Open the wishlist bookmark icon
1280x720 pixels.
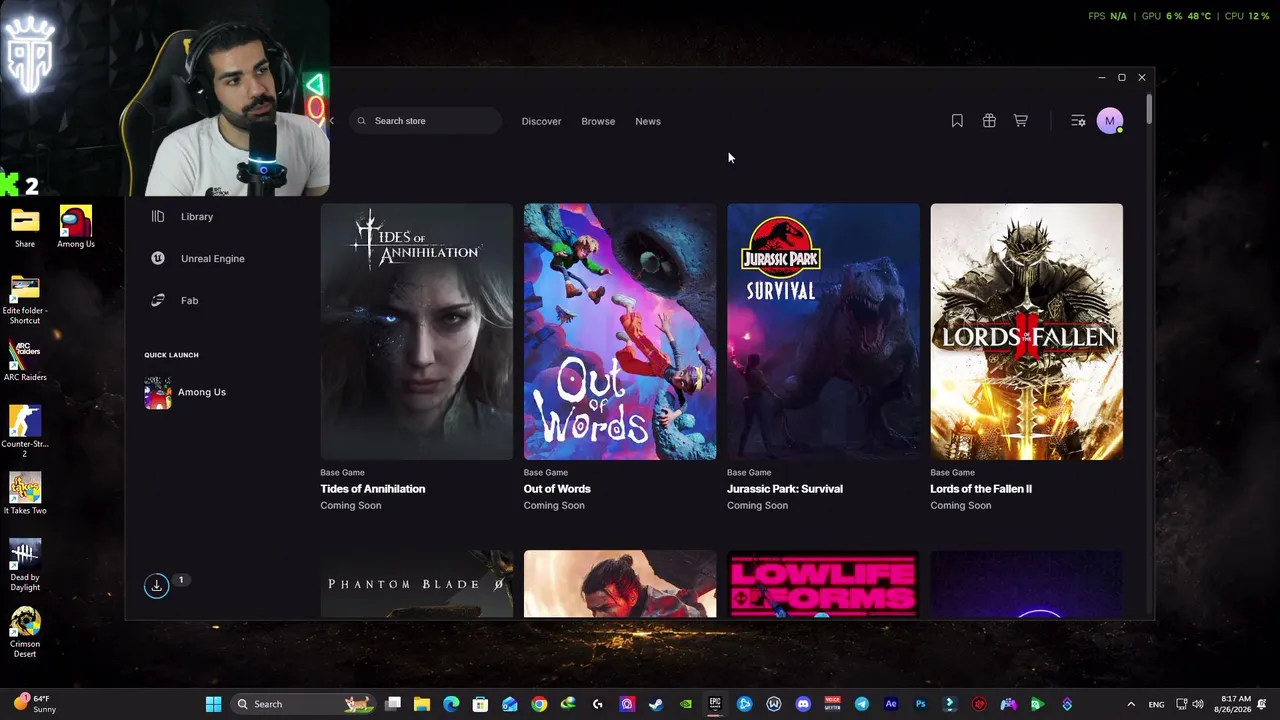coord(957,121)
